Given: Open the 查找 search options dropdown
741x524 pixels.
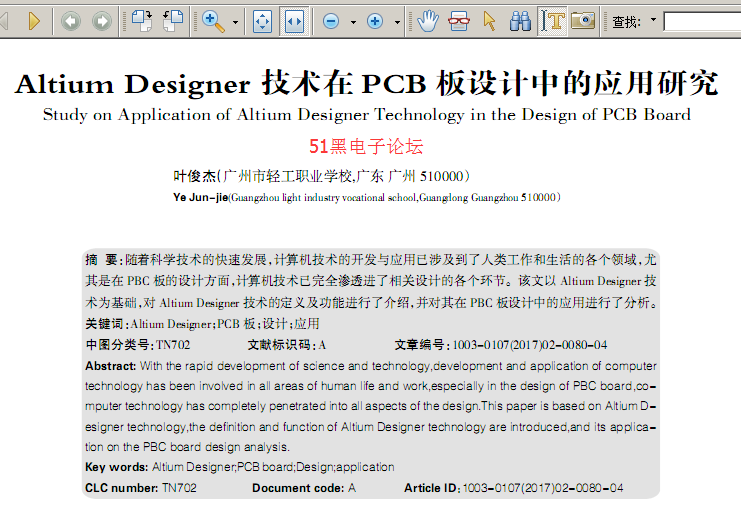Looking at the screenshot, I should (x=654, y=20).
